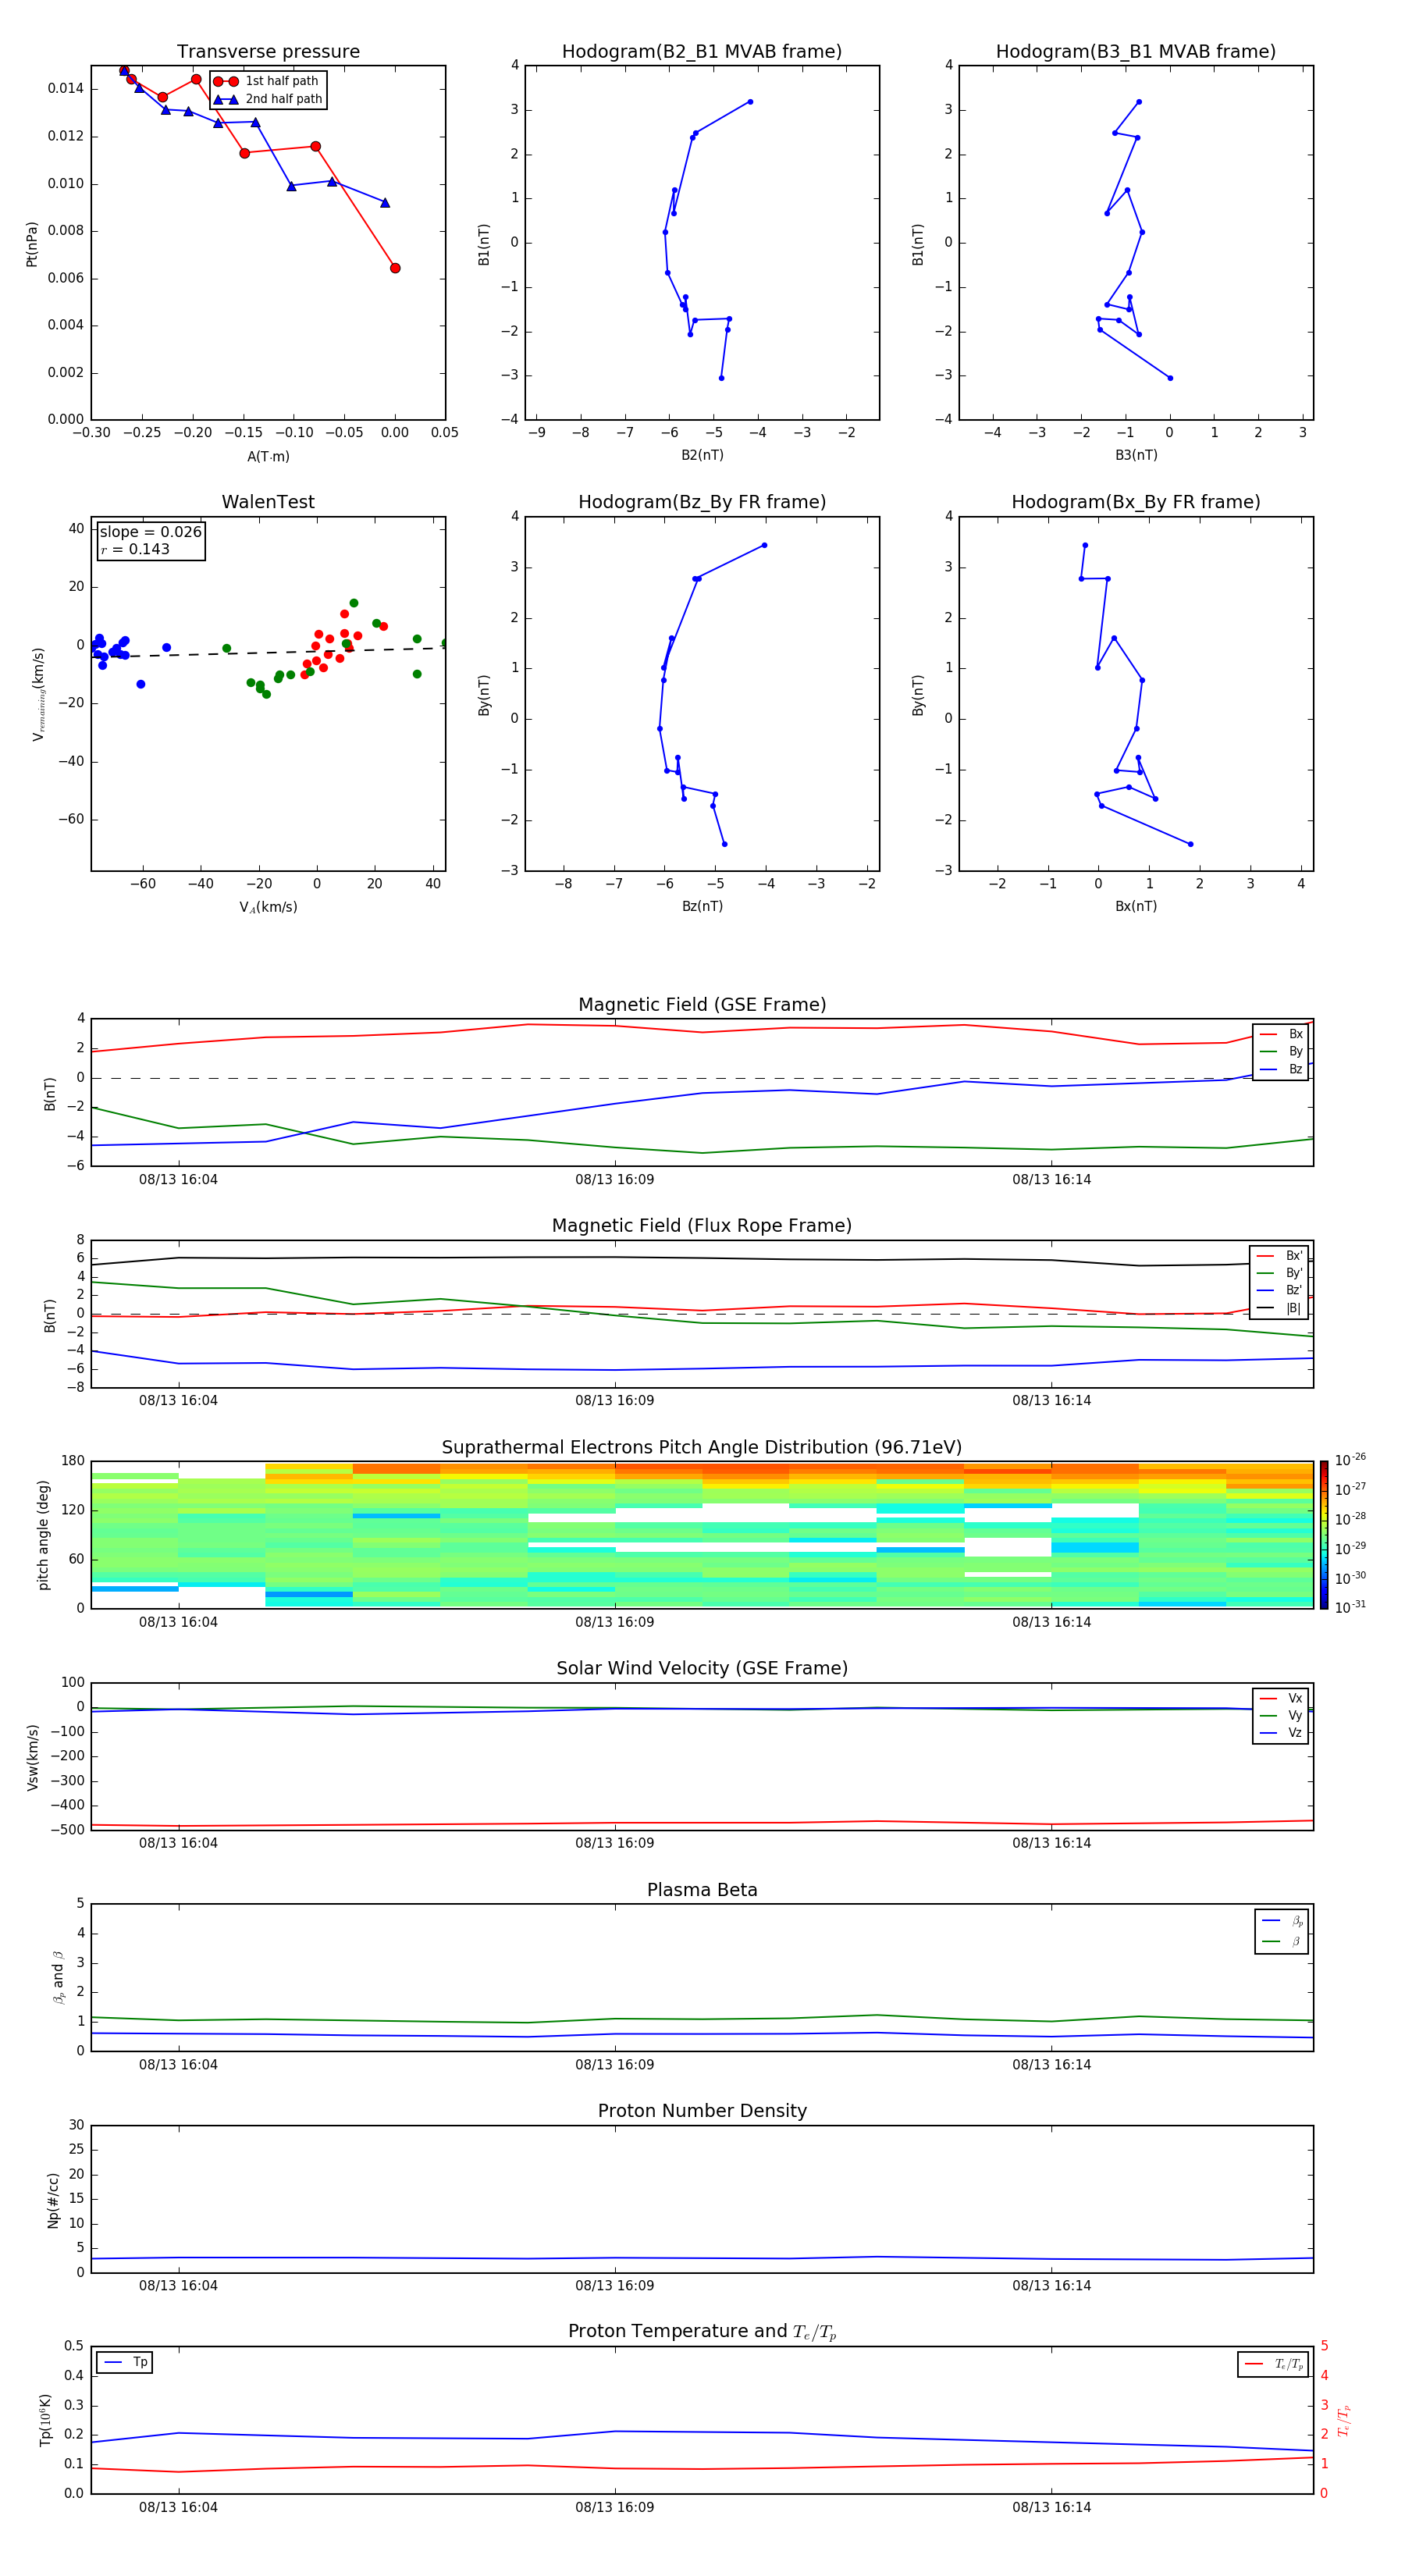The image size is (1405, 2576).
Task: Click the 'Tp(10^6K)' y-axis label
Action: coord(45,2420)
